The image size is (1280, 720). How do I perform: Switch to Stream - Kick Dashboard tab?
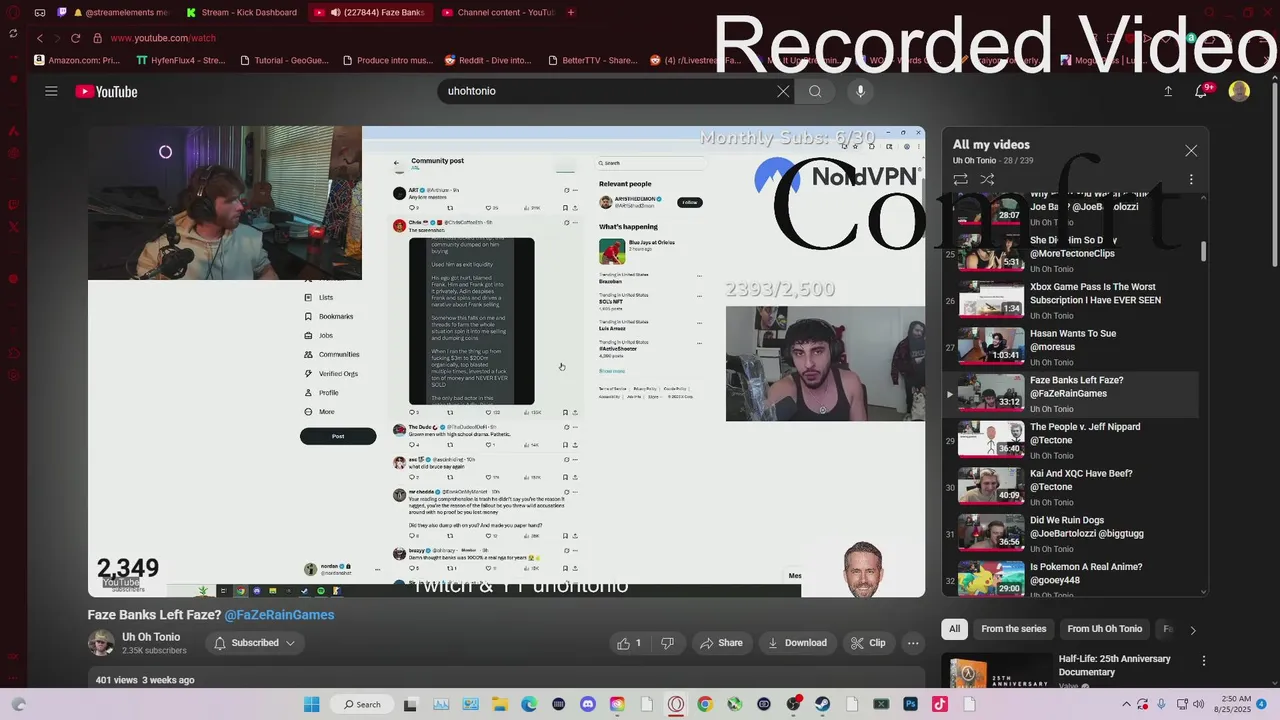point(243,12)
